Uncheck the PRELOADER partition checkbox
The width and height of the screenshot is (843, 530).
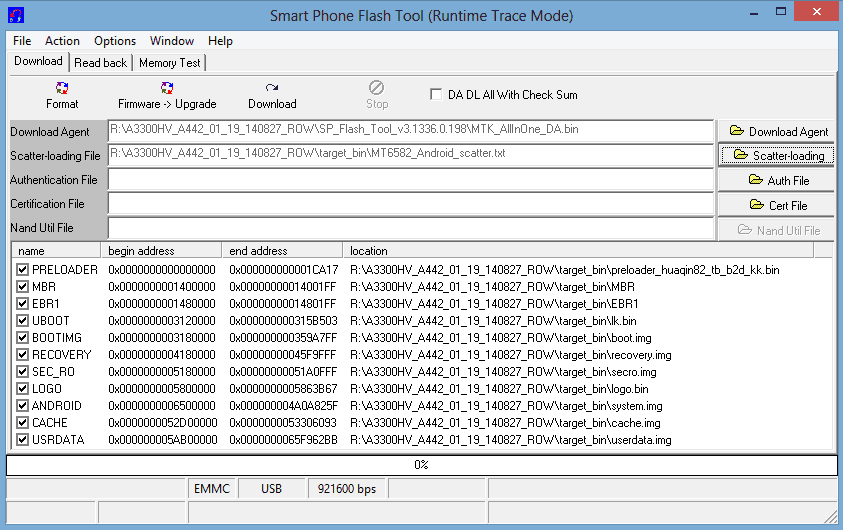pos(22,270)
